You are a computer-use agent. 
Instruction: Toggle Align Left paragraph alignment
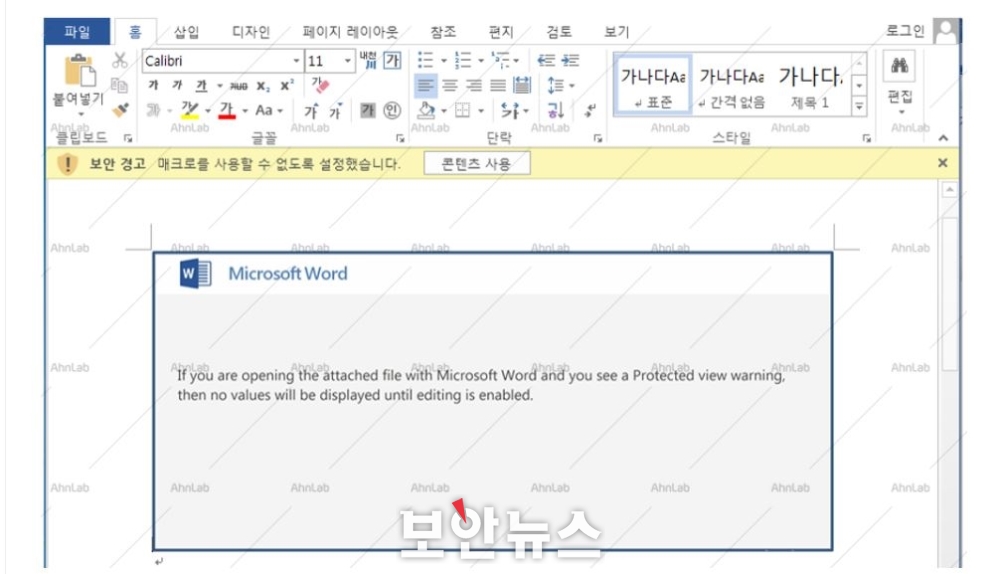[x=425, y=85]
